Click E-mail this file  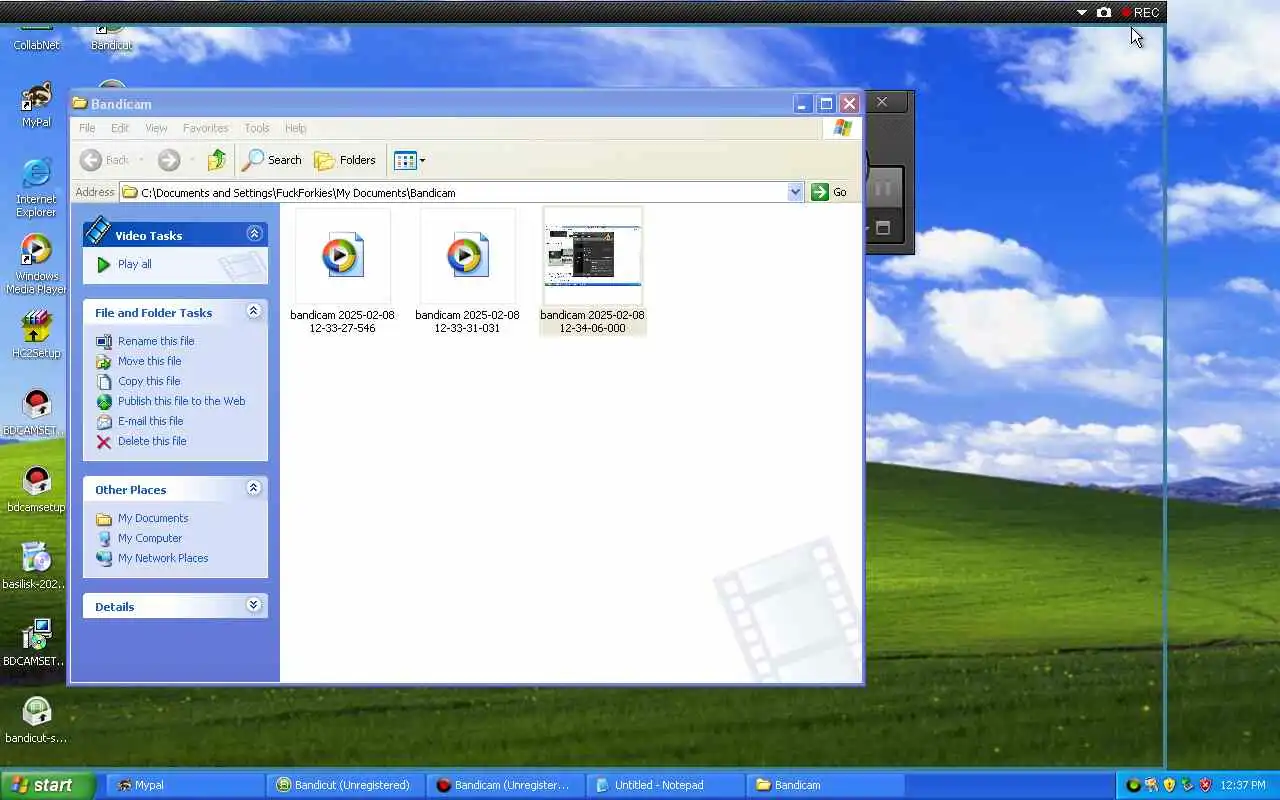pyautogui.click(x=150, y=421)
